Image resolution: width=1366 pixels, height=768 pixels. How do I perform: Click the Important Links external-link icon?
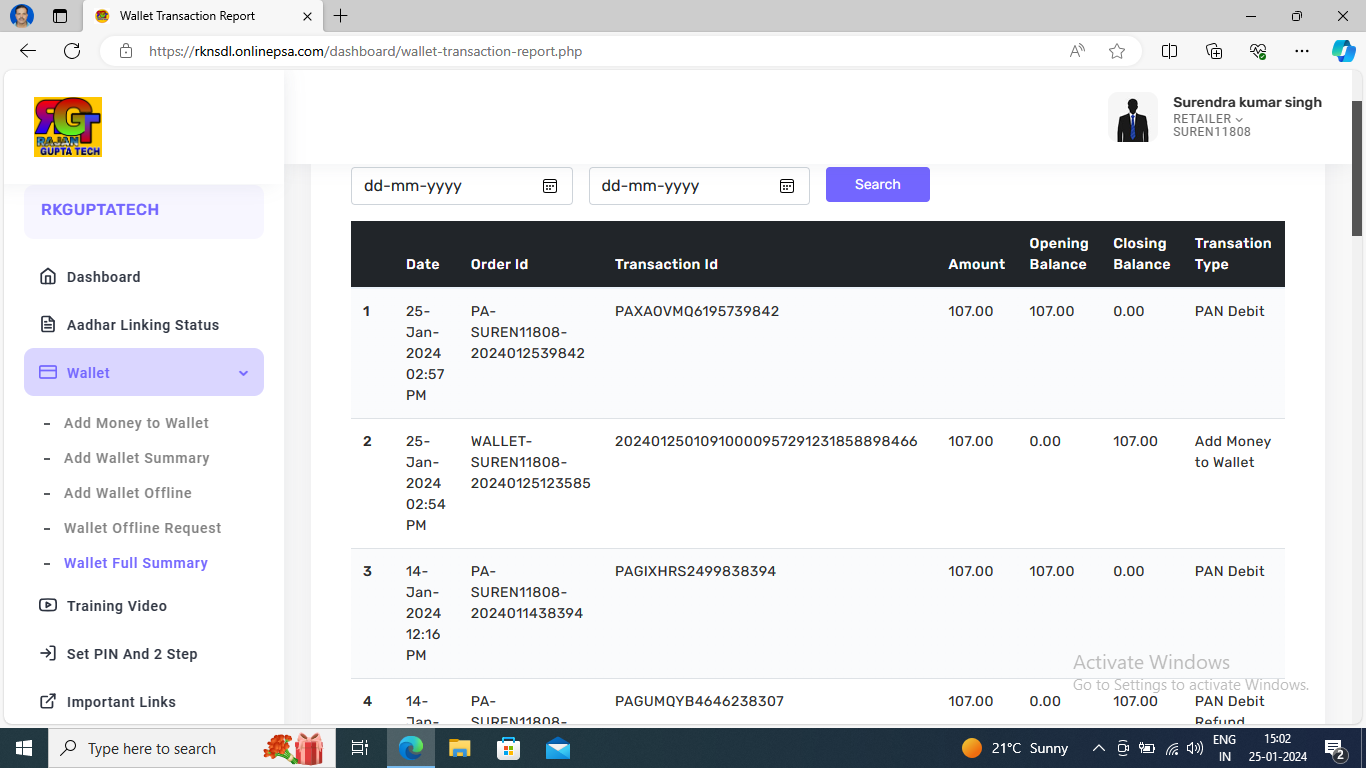[x=47, y=702]
